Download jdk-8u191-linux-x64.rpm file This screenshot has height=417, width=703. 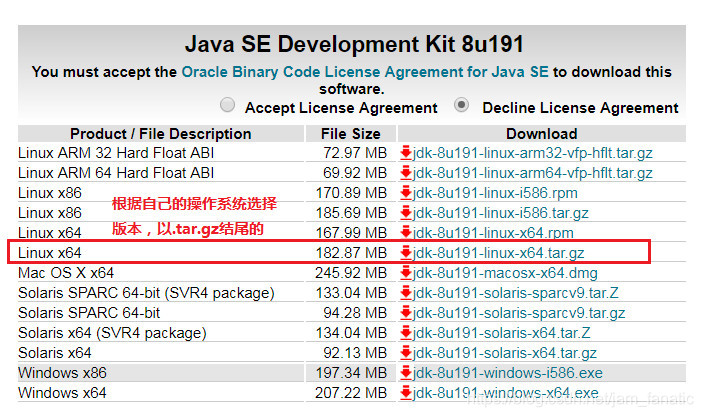tap(493, 233)
